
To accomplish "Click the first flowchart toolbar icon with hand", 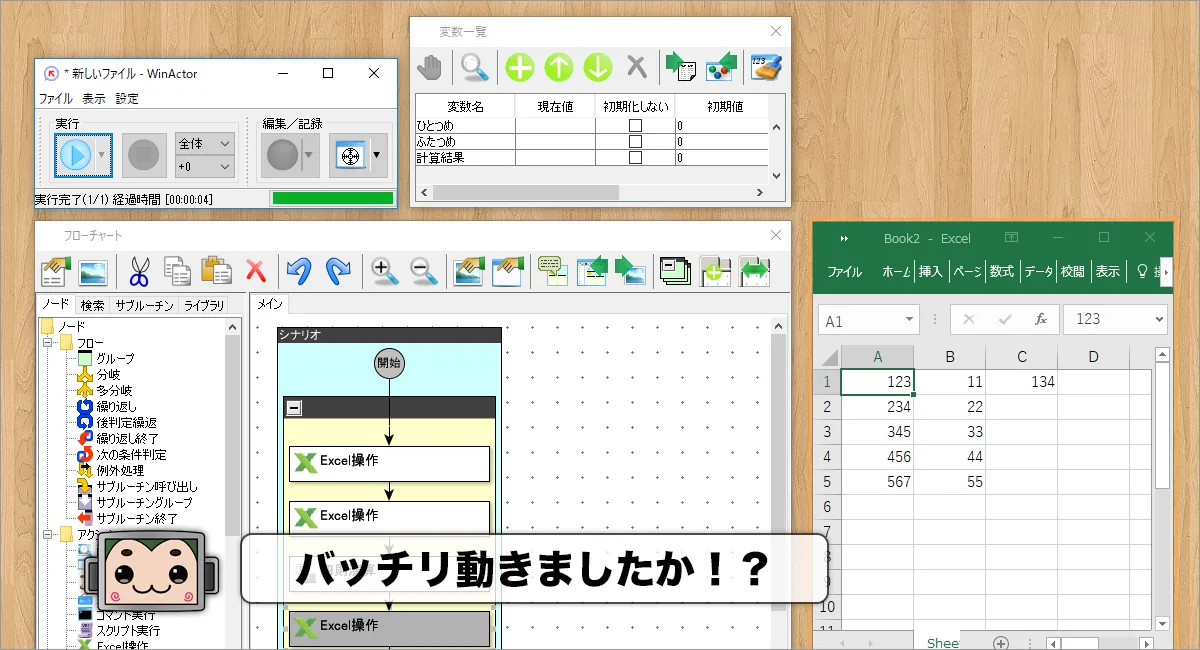I will coord(55,271).
